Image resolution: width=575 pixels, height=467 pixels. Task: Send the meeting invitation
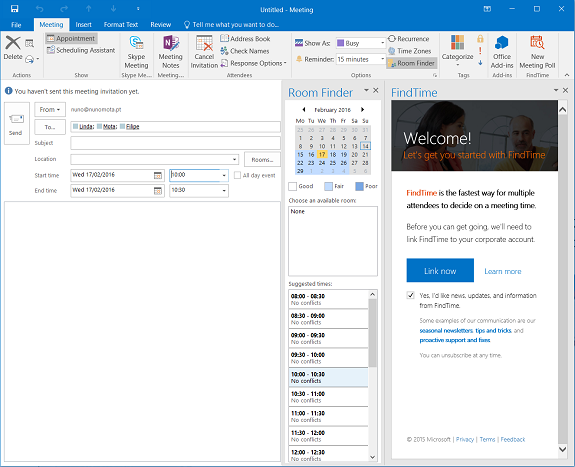click(x=17, y=124)
